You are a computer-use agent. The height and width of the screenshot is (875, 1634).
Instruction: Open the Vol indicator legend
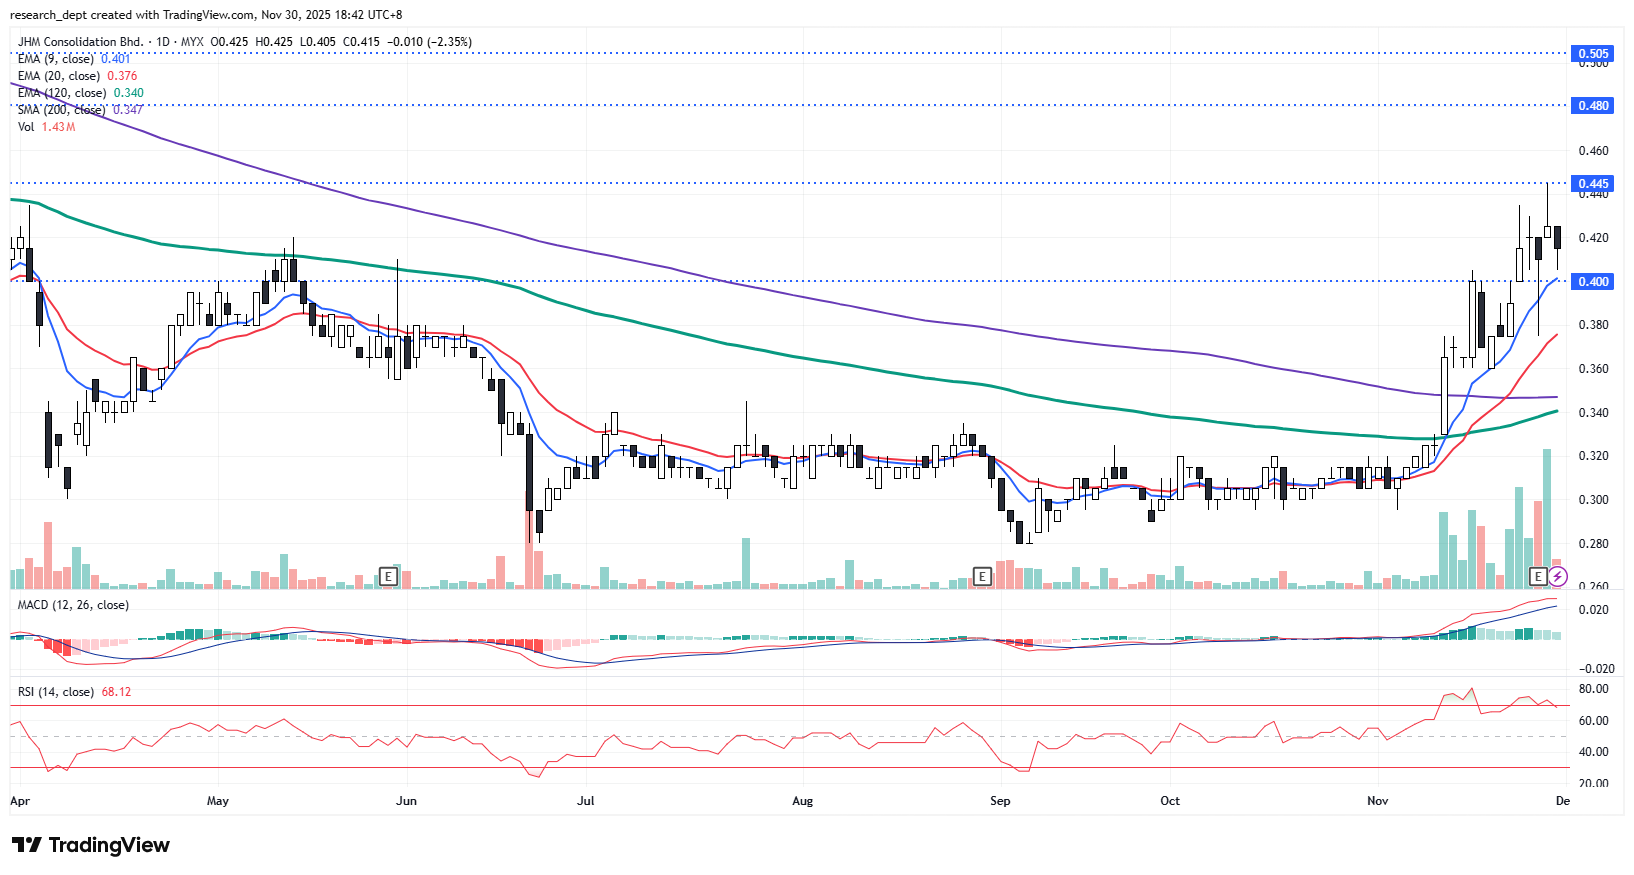coord(26,127)
